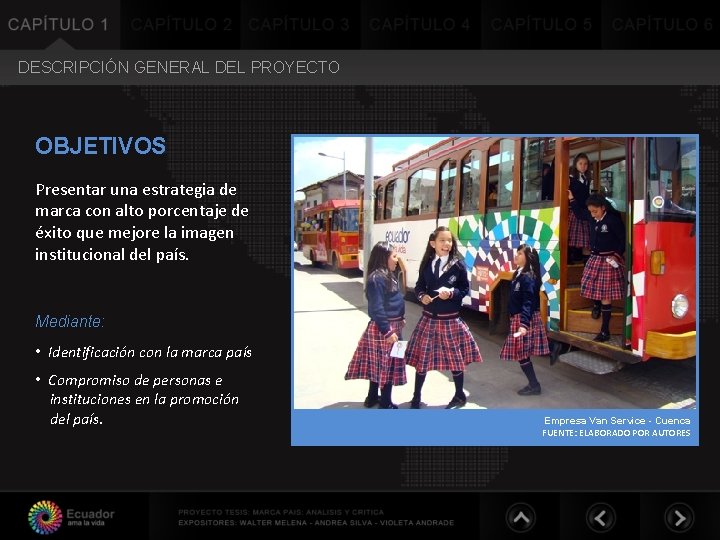Click FUENTE: ELABORADO POR AUTORES text
Image resolution: width=720 pixels, height=540 pixels.
(x=616, y=433)
